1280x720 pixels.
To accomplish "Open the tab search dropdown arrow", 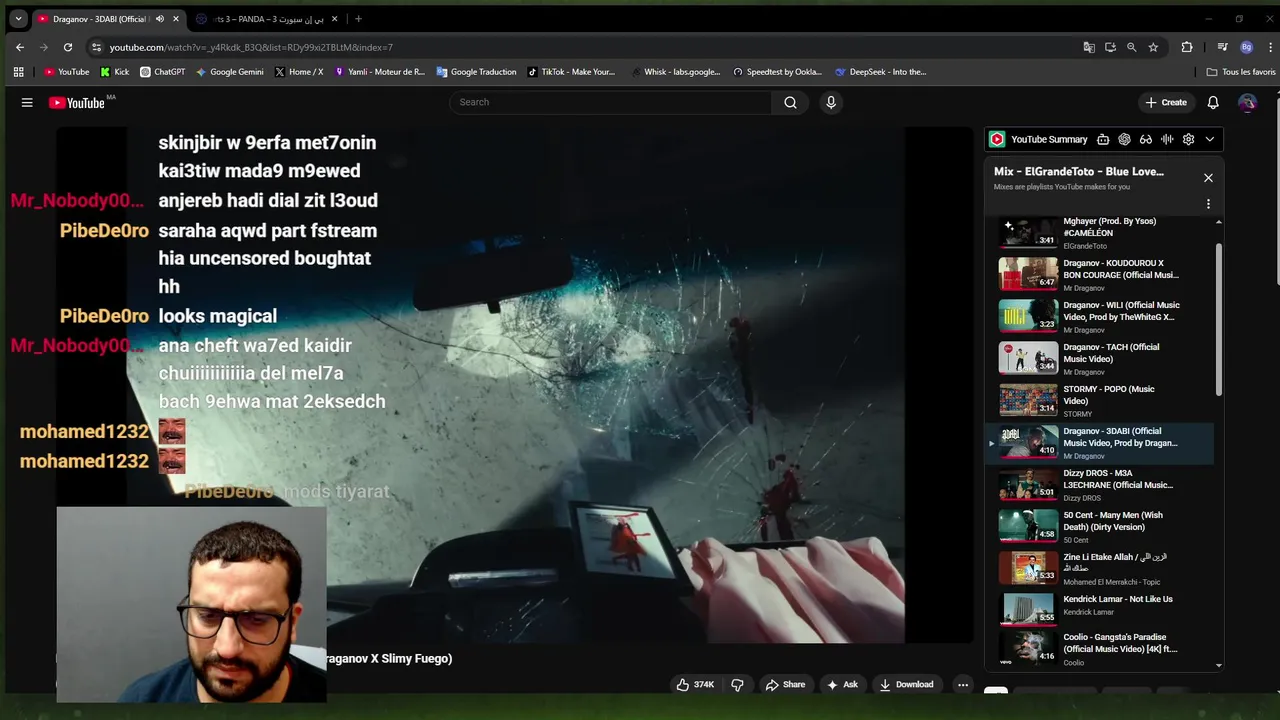I will (x=18, y=19).
